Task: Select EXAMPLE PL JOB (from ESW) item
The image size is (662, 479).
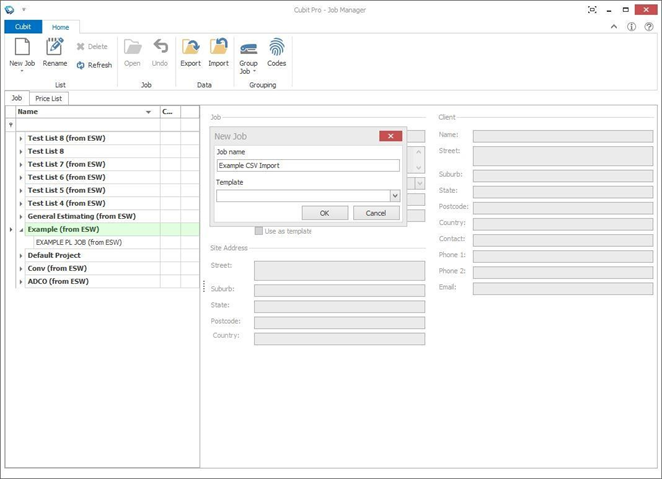Action: tap(78, 242)
